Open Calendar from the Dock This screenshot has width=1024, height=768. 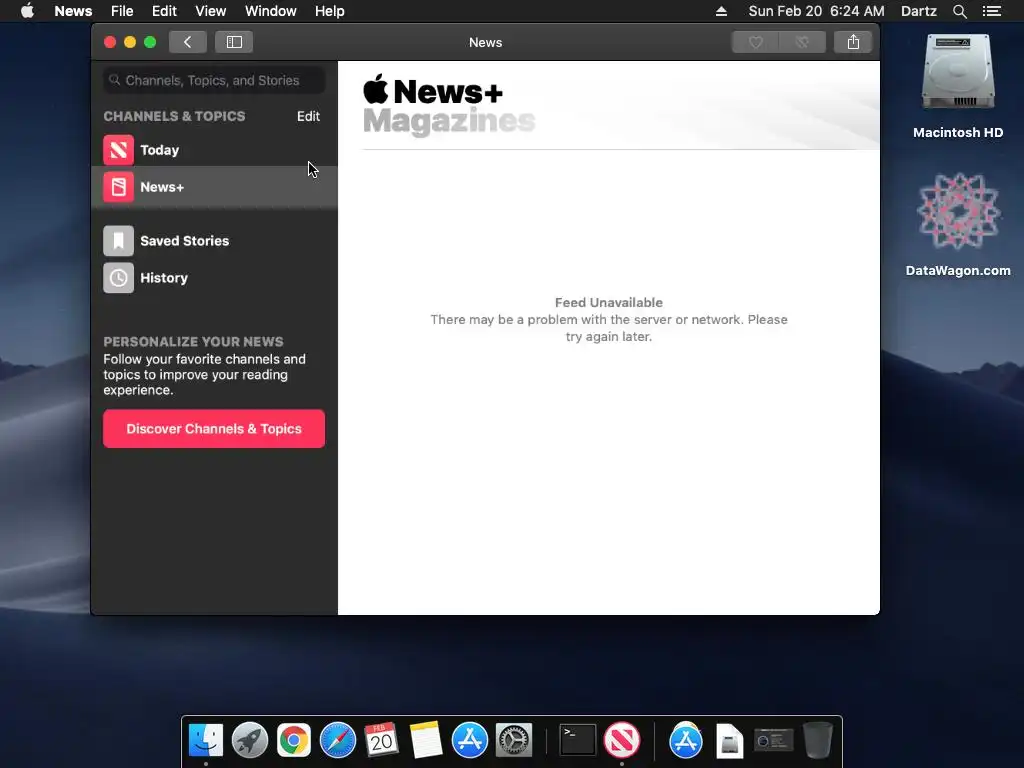[381, 741]
